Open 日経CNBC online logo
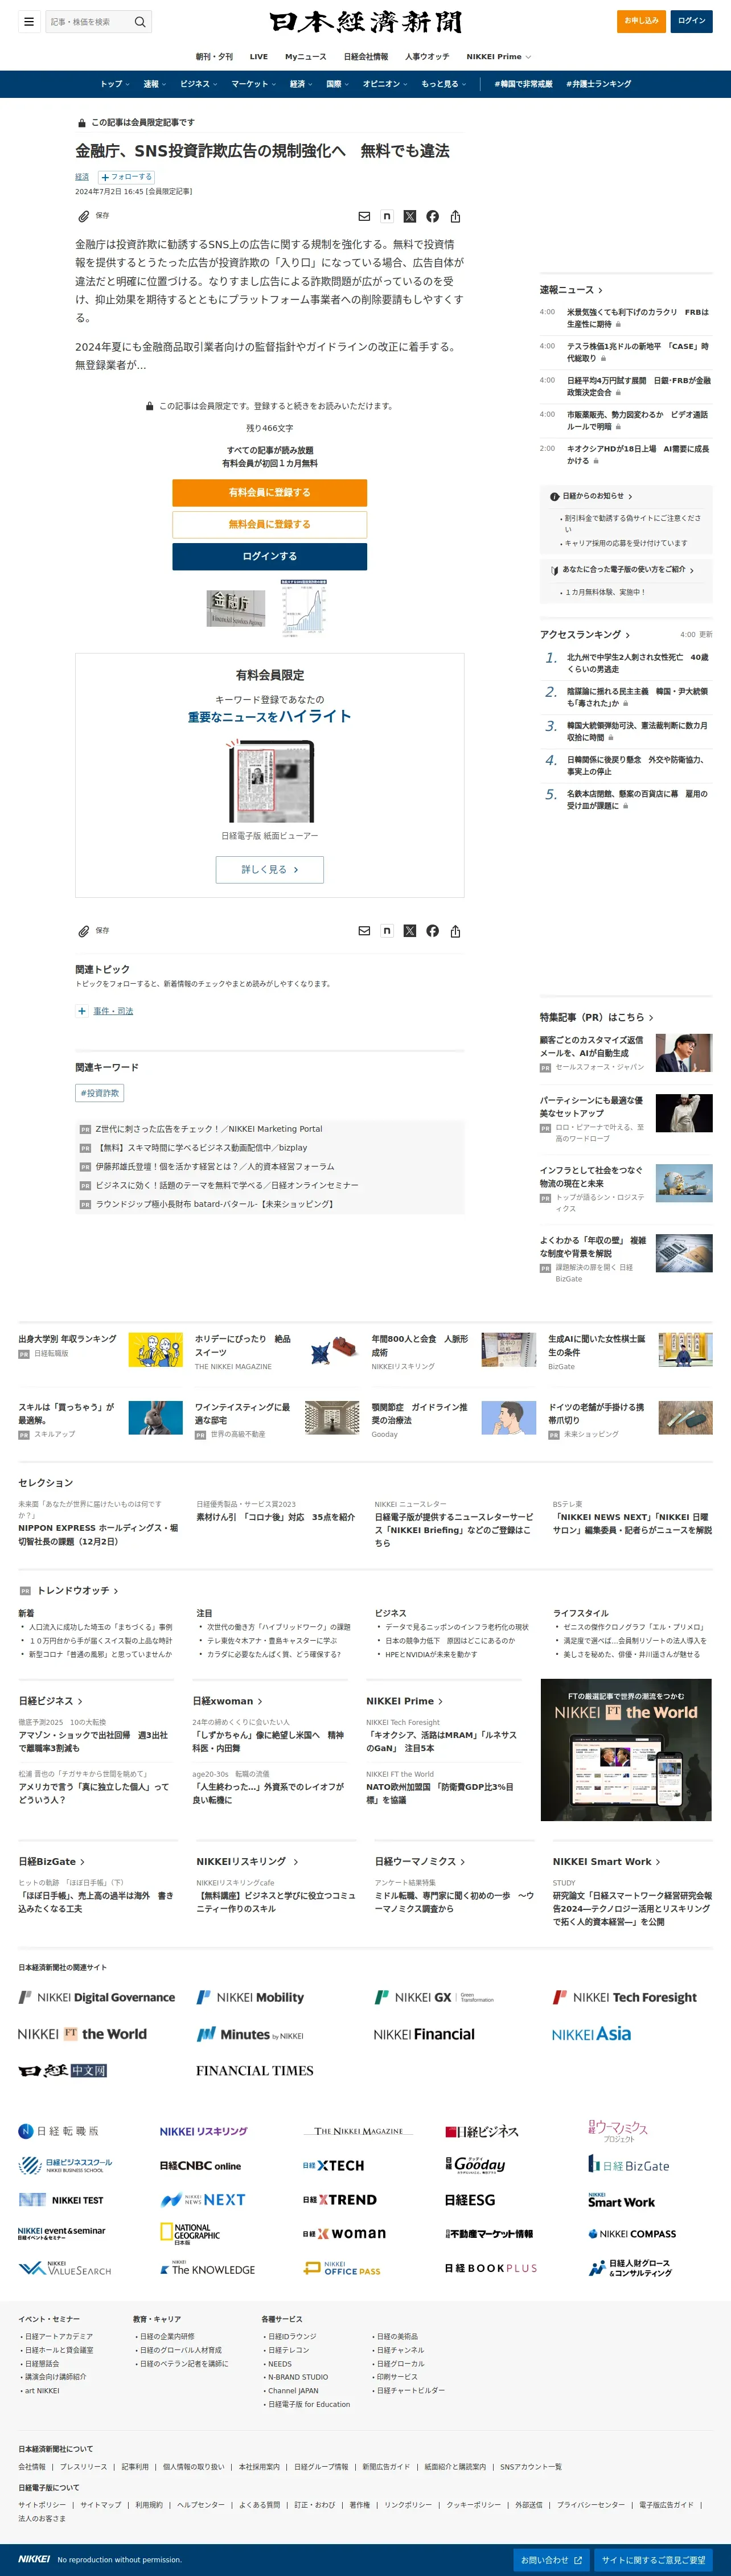The image size is (731, 2576). click(200, 2166)
